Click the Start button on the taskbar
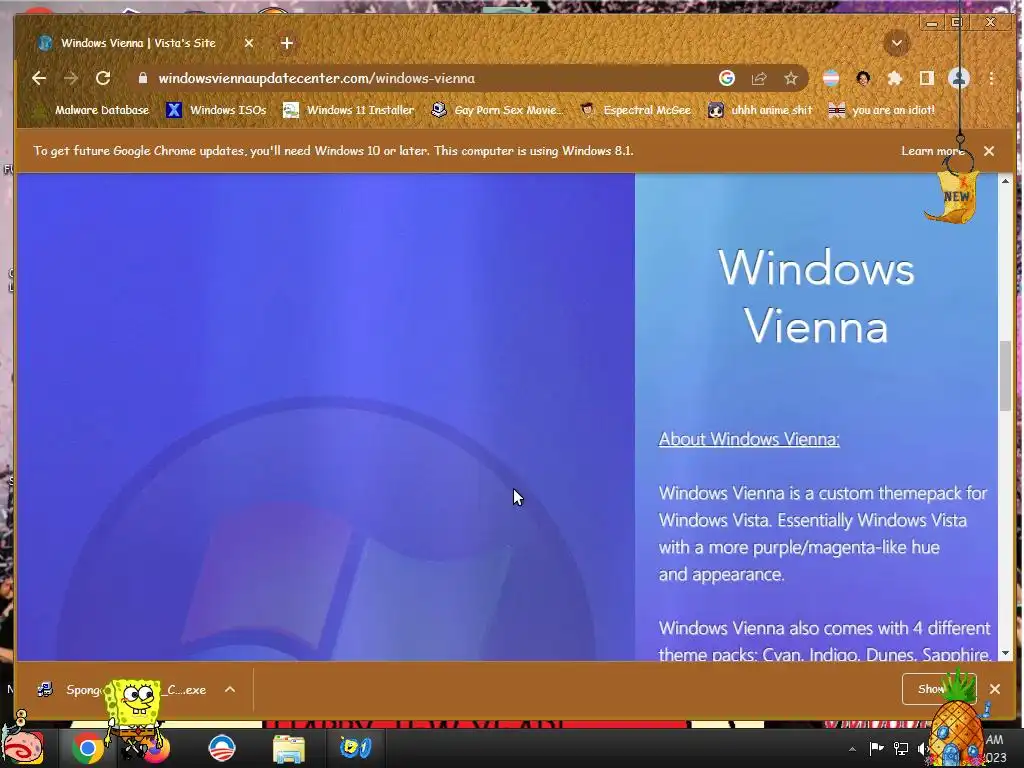1024x768 pixels. pos(24,749)
